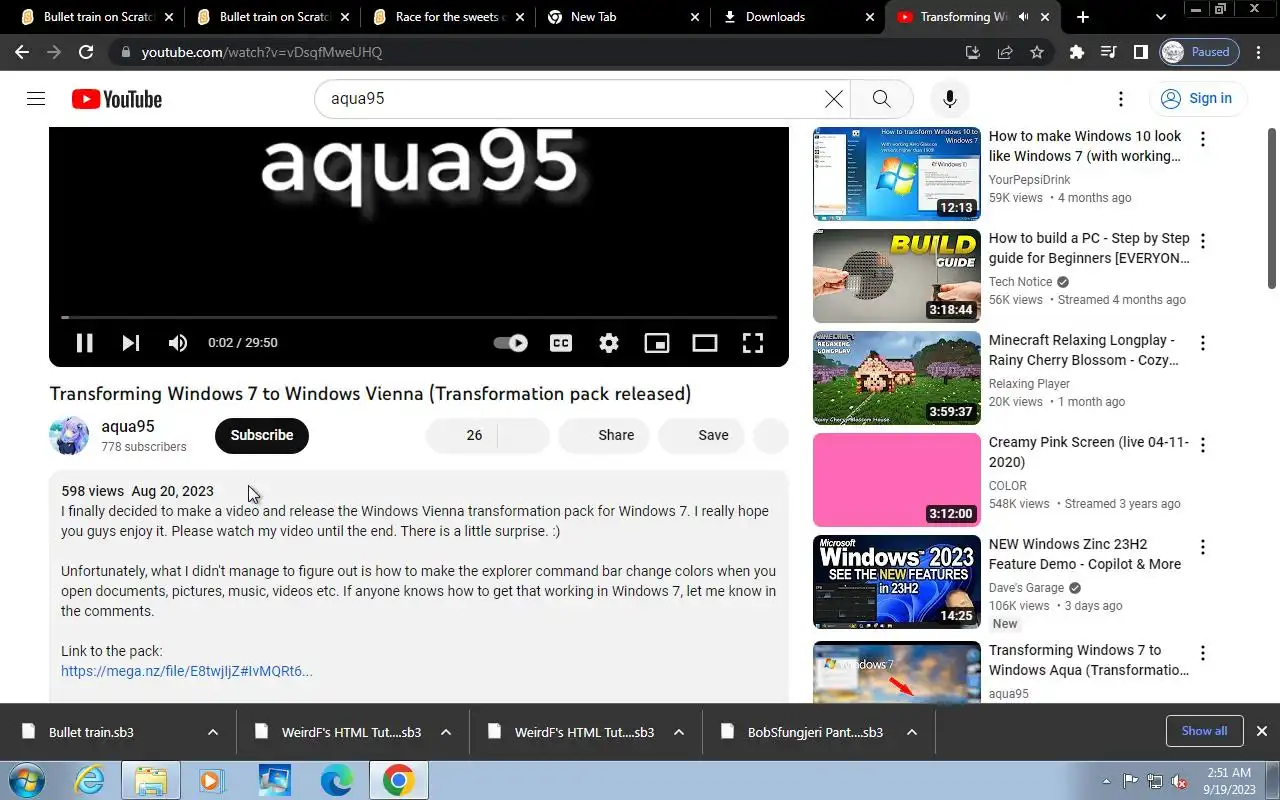Clear the search box text
1280x800 pixels.
pos(833,98)
